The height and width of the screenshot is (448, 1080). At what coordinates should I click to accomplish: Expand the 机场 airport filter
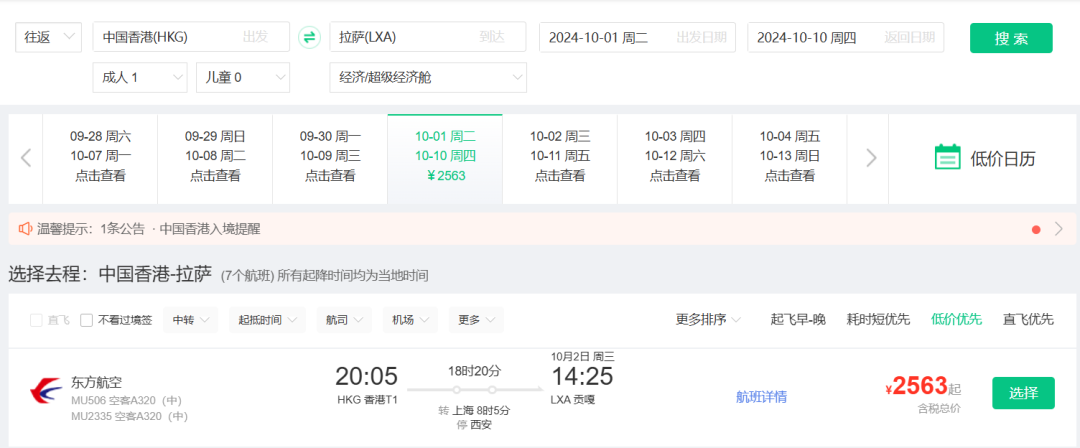411,320
